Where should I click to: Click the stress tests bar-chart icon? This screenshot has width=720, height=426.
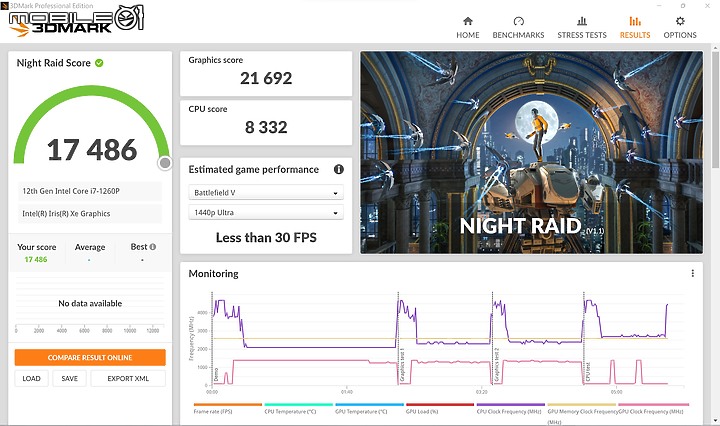(x=582, y=21)
